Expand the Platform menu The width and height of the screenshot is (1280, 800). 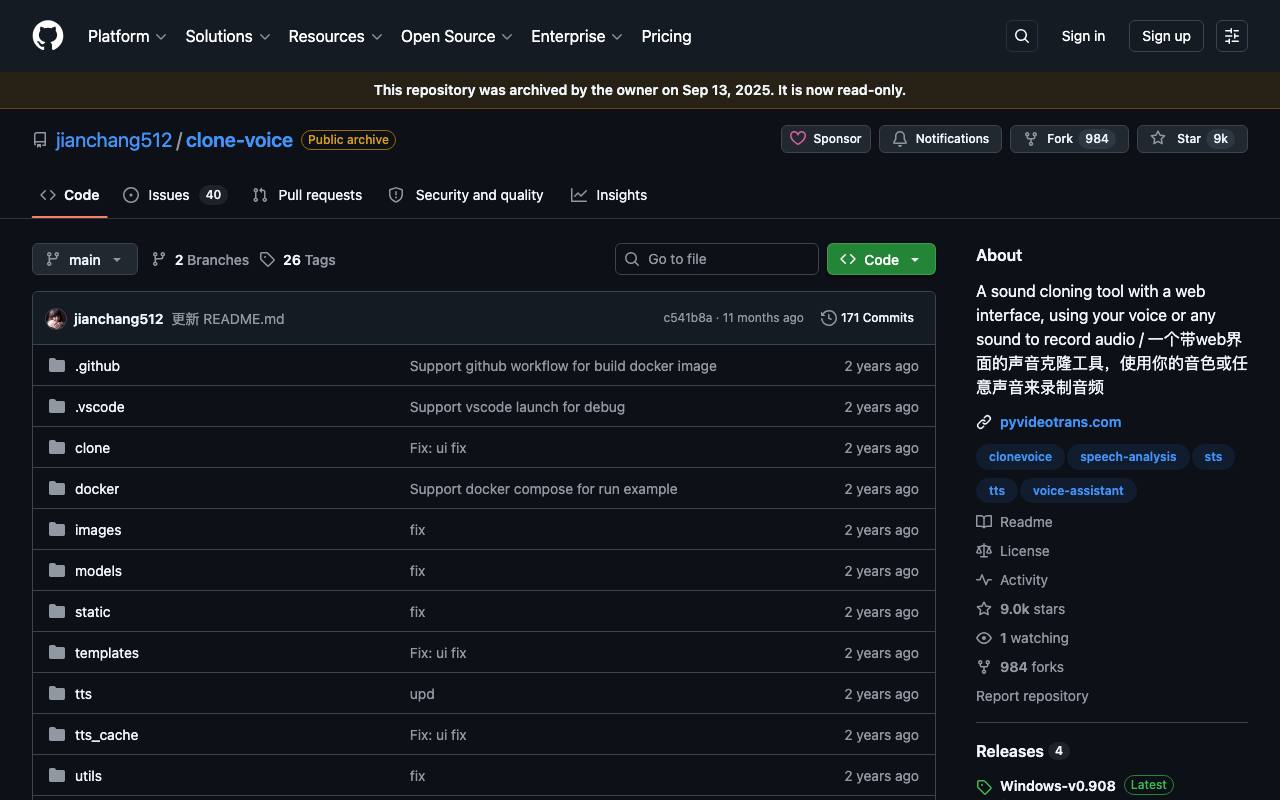pyautogui.click(x=127, y=36)
